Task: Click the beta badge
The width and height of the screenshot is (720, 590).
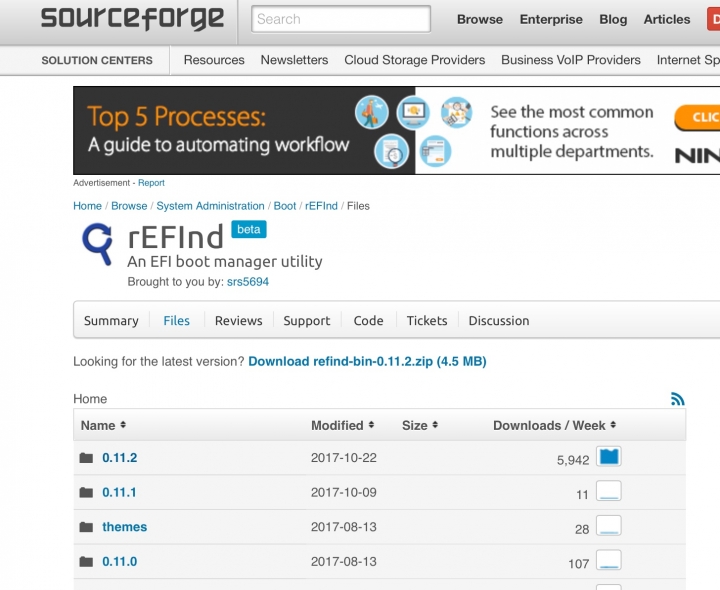Action: (x=249, y=230)
